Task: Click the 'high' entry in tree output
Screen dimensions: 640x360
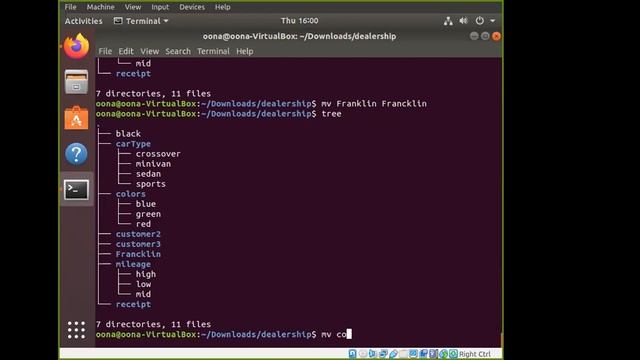Action: 146,274
